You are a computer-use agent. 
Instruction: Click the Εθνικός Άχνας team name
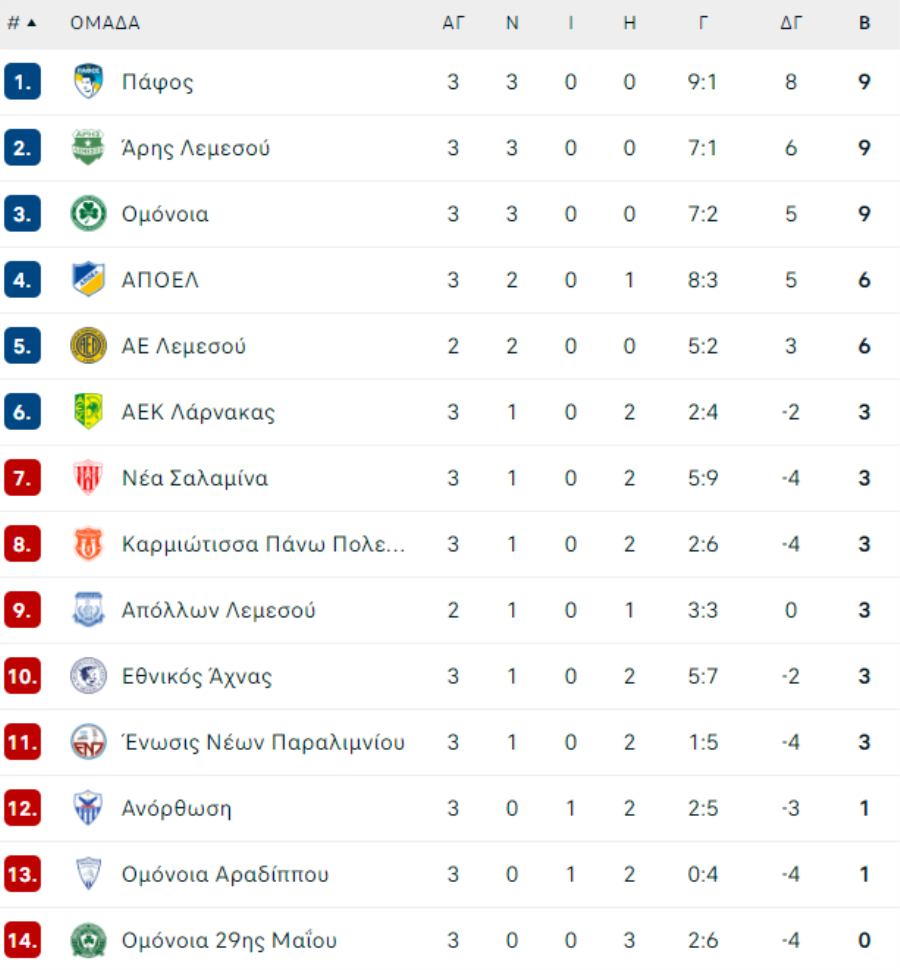[x=197, y=676]
